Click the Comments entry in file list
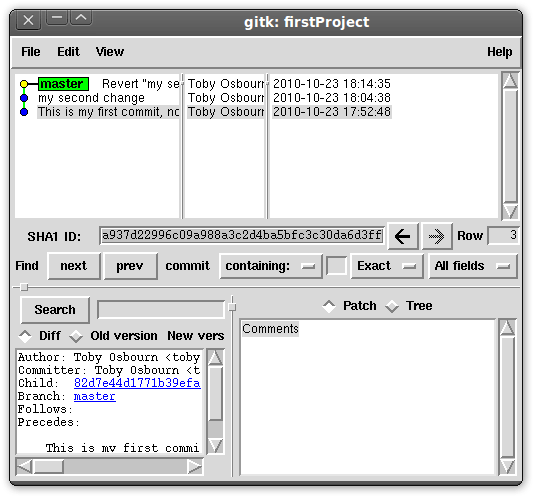The image size is (534, 499). tap(270, 329)
